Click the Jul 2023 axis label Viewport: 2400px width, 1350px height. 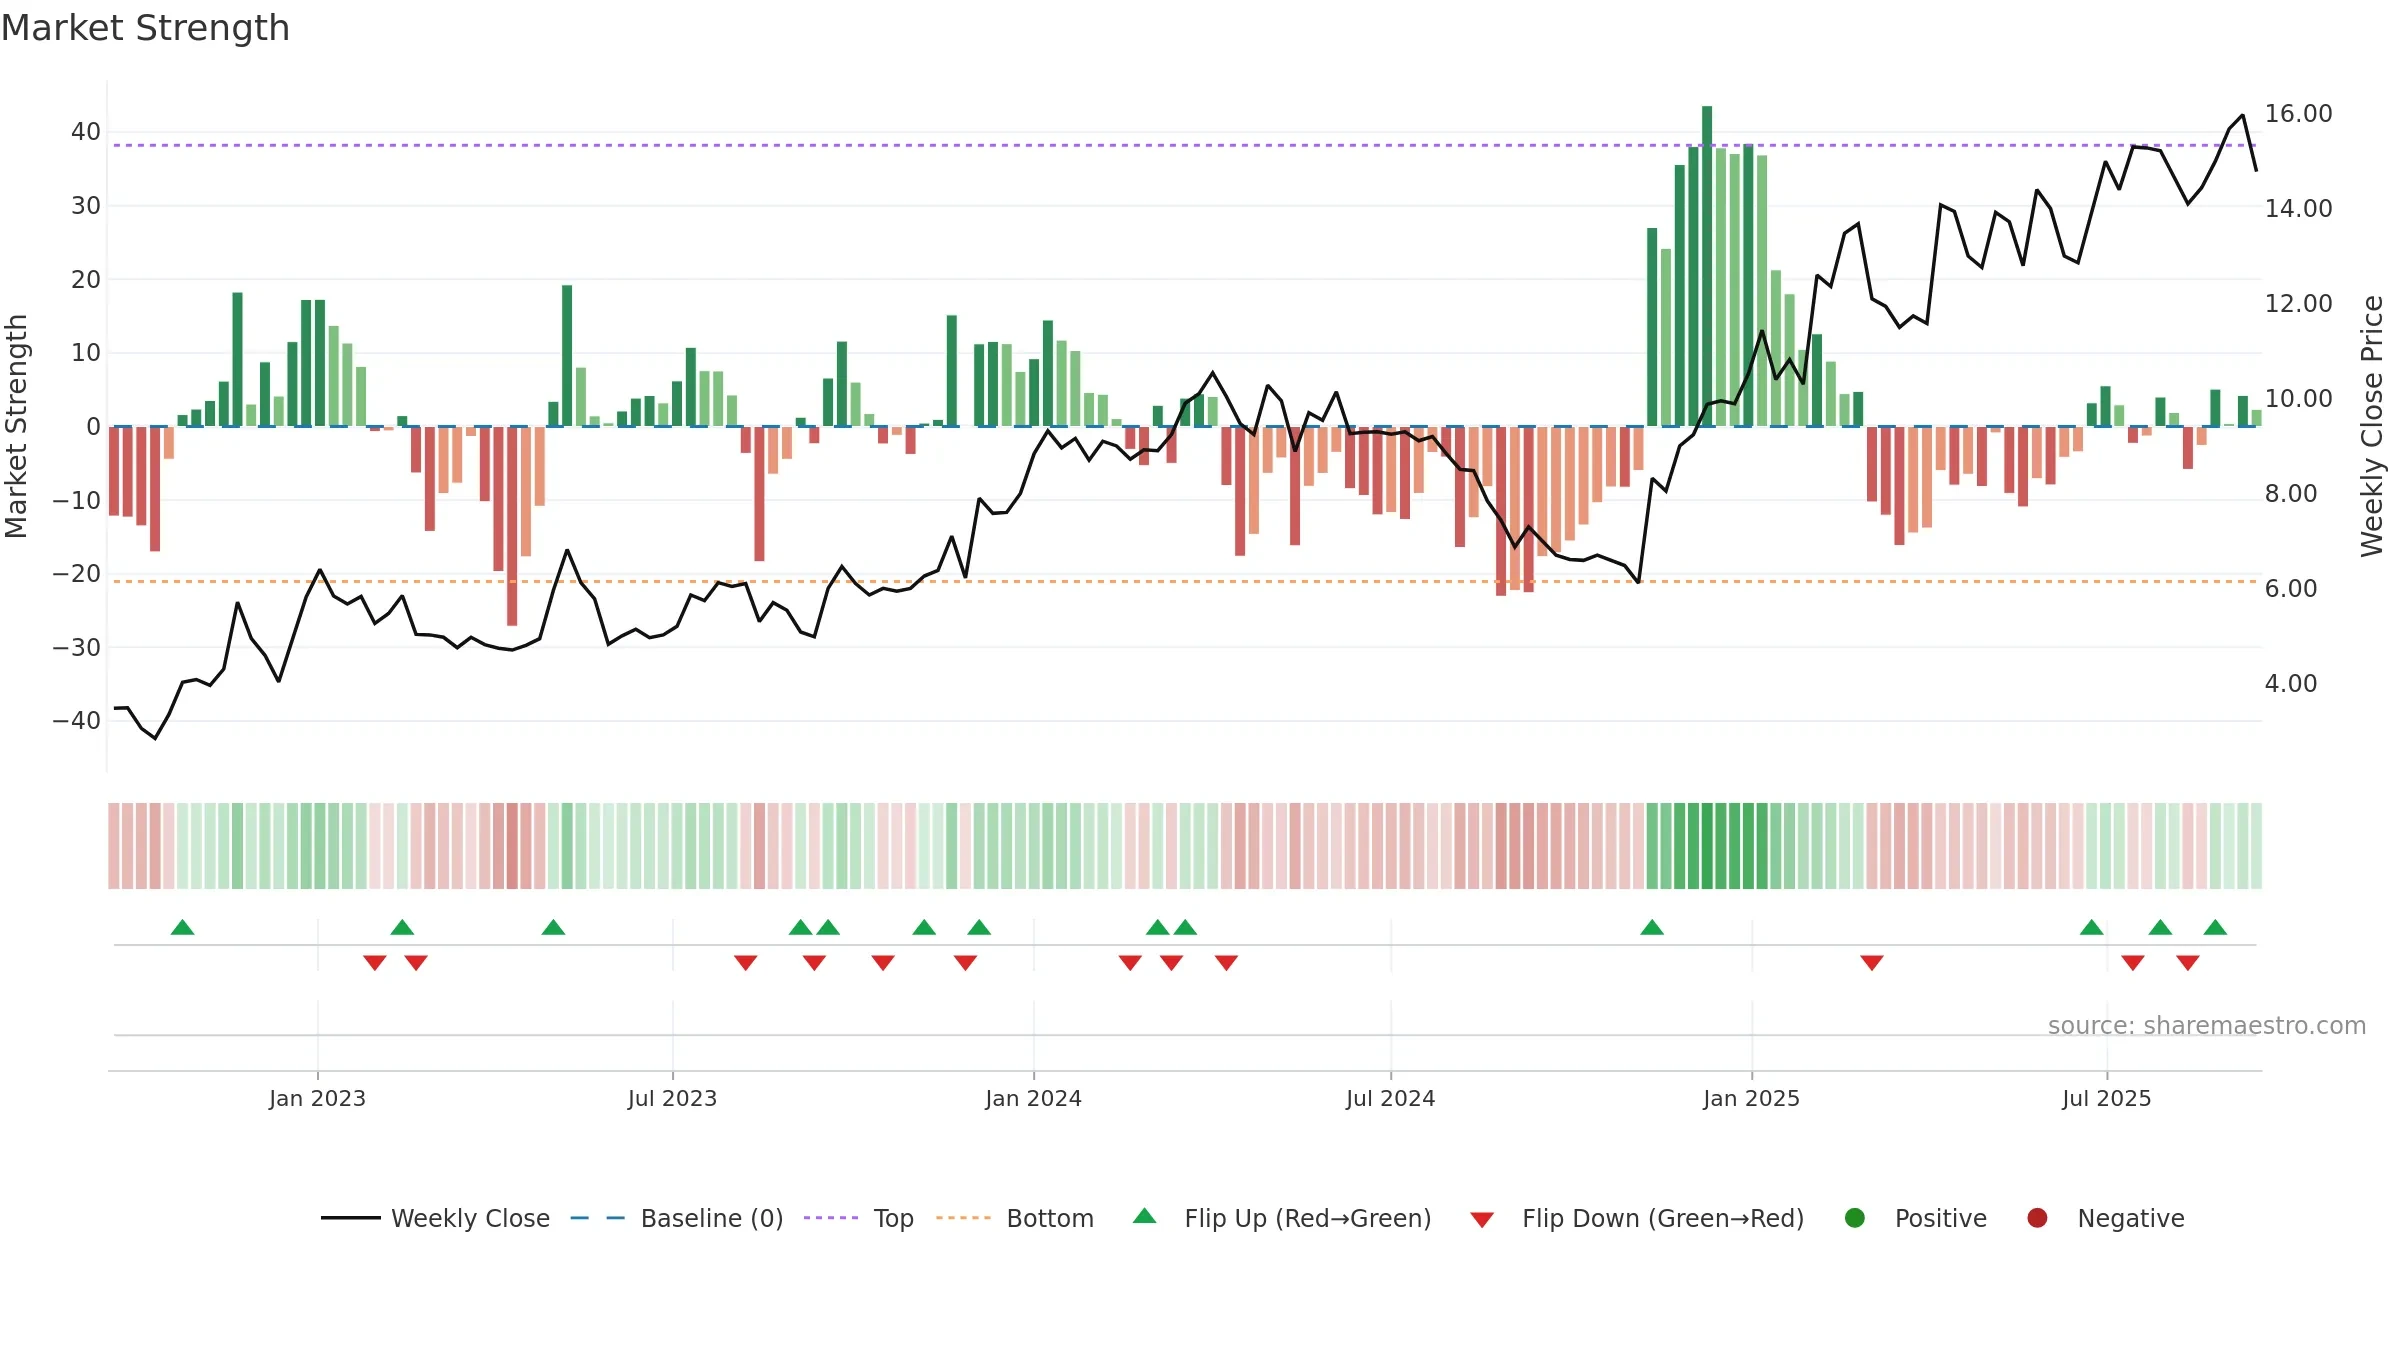tap(672, 1099)
